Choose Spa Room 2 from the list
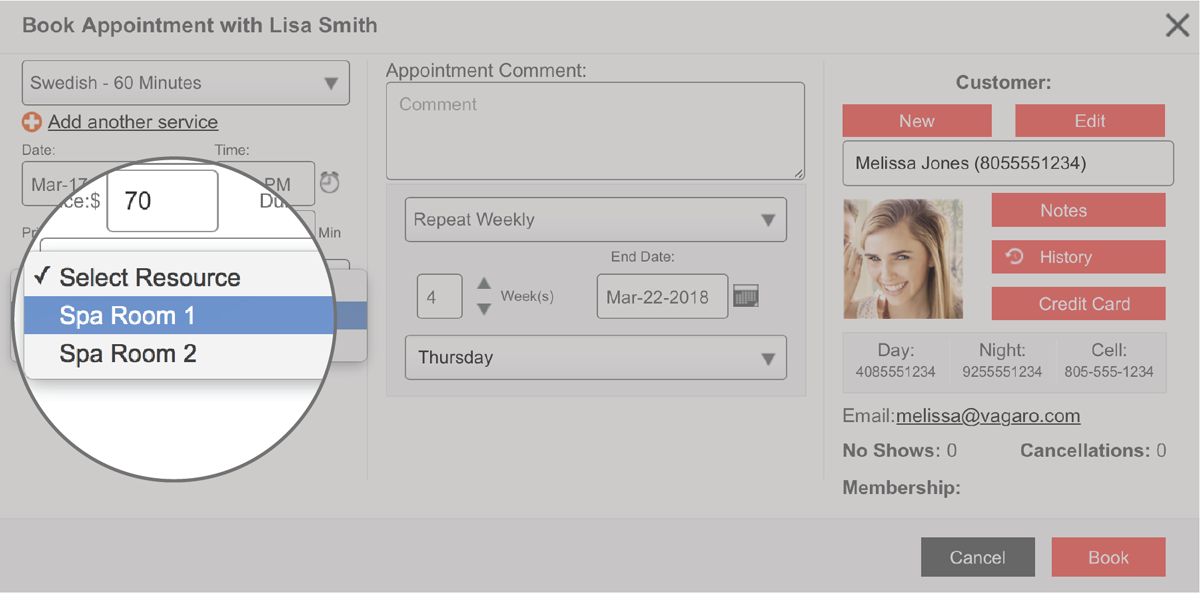 coord(128,354)
